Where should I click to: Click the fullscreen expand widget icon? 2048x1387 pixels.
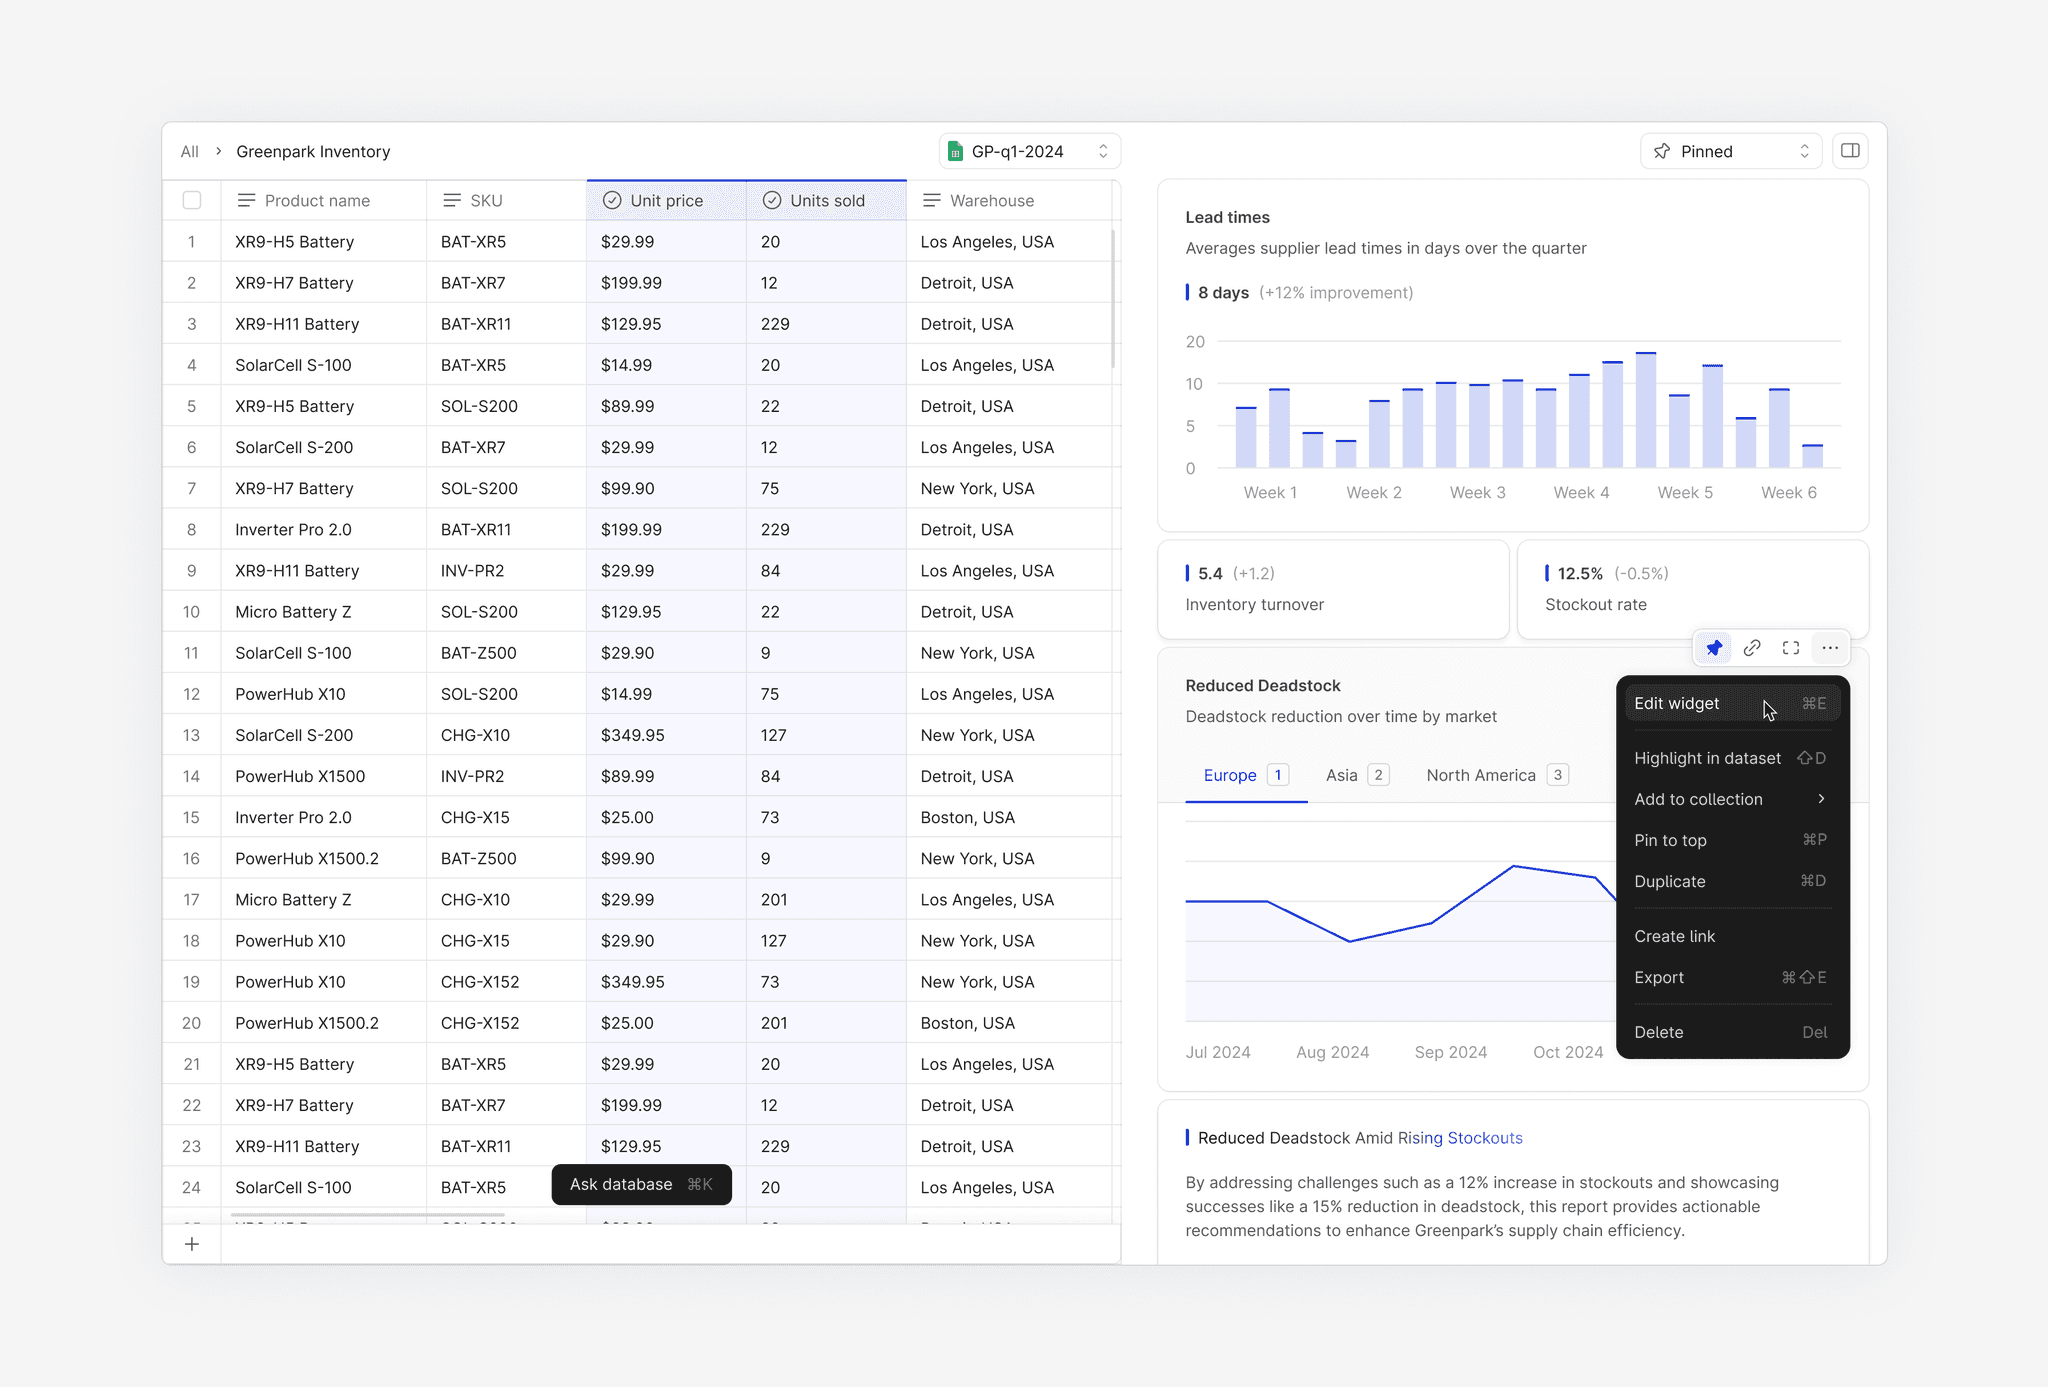coord(1791,648)
